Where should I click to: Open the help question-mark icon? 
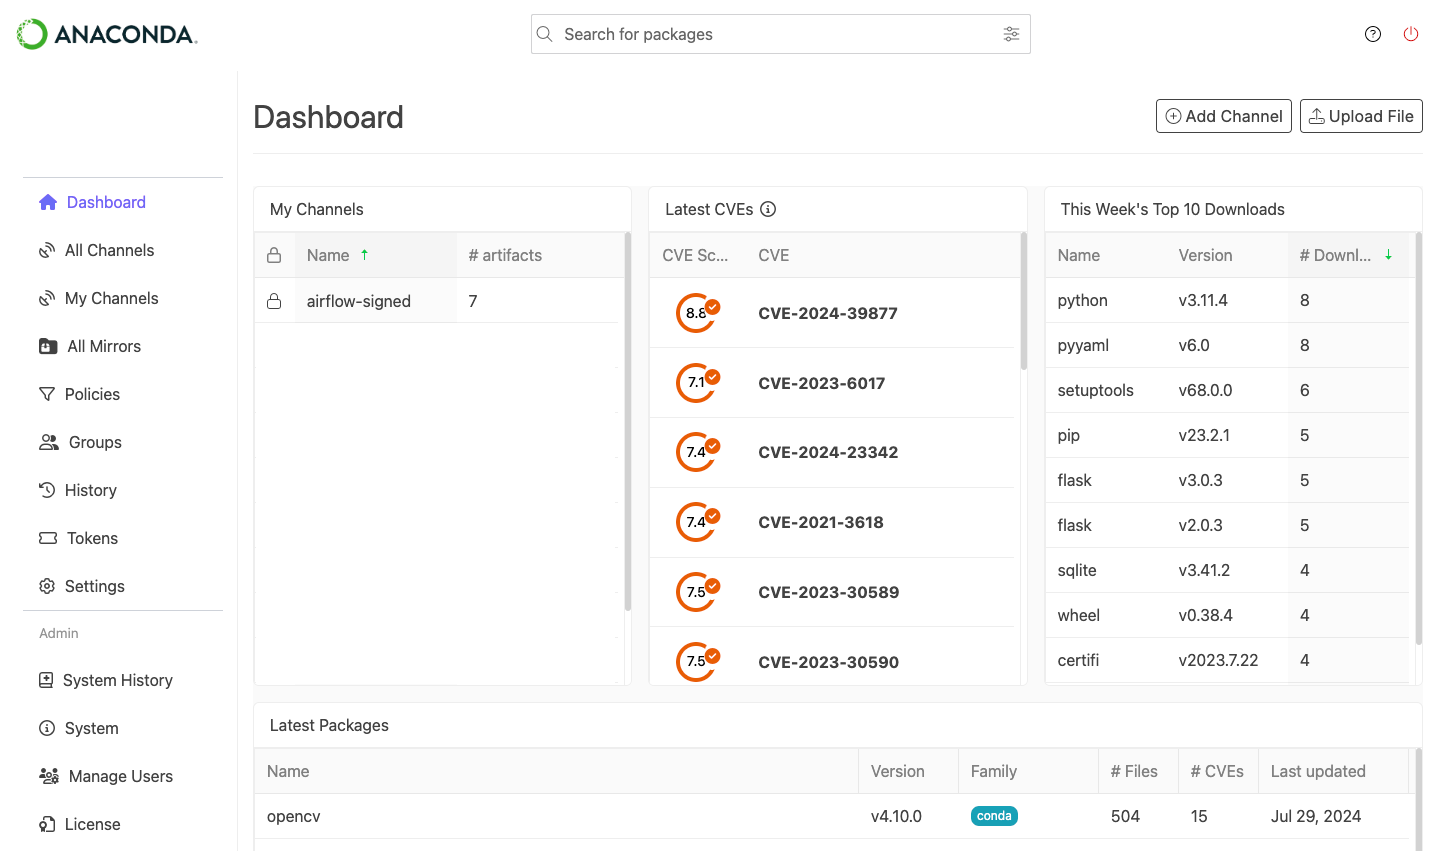click(1373, 34)
